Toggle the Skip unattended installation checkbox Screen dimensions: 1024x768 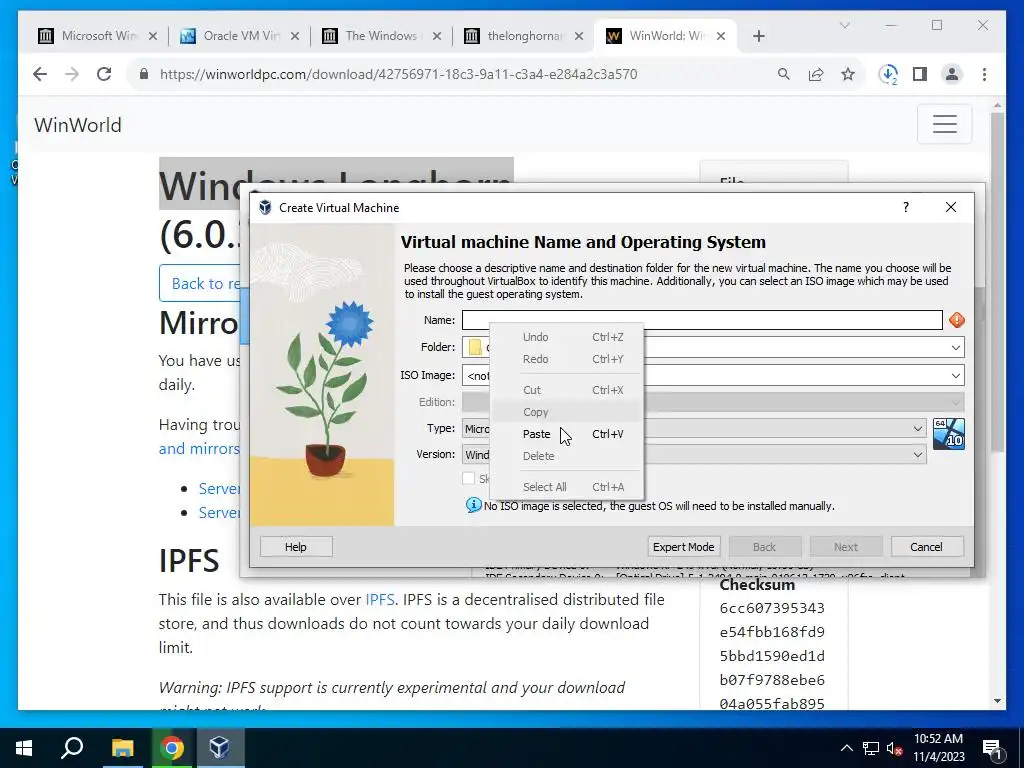tap(468, 478)
